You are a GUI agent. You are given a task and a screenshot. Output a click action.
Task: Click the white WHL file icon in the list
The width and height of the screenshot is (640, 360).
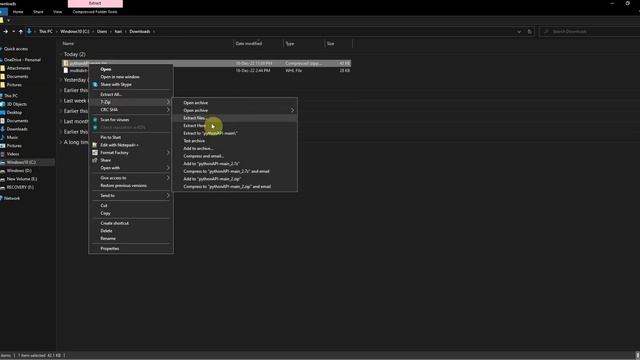click(66, 70)
